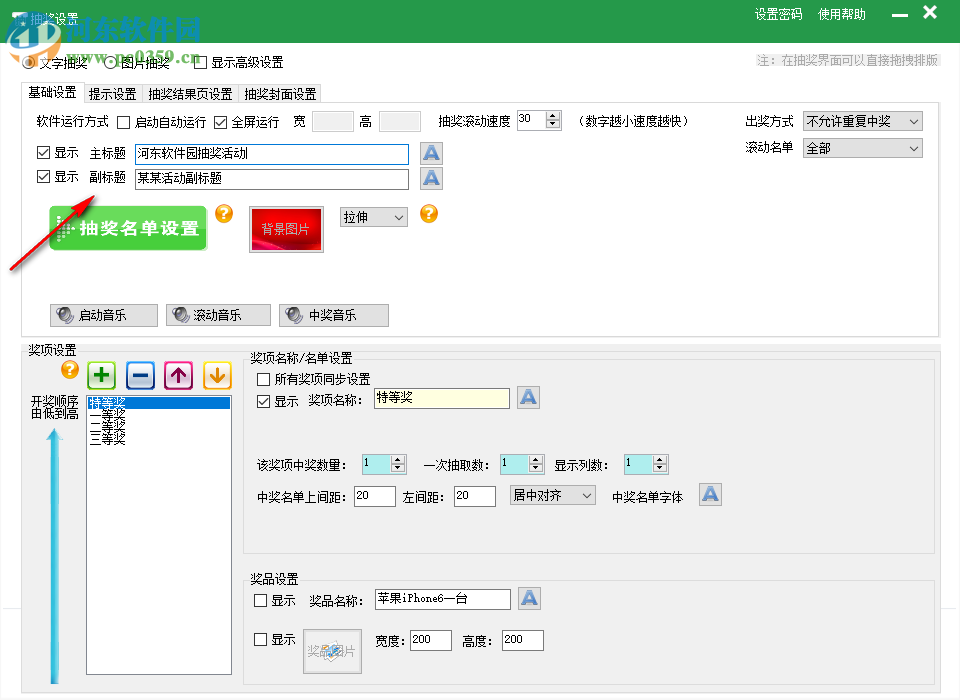This screenshot has height=700, width=960.
Task: Open the 出奖方式 dropdown showing 不允许重复中奖
Action: coord(862,121)
